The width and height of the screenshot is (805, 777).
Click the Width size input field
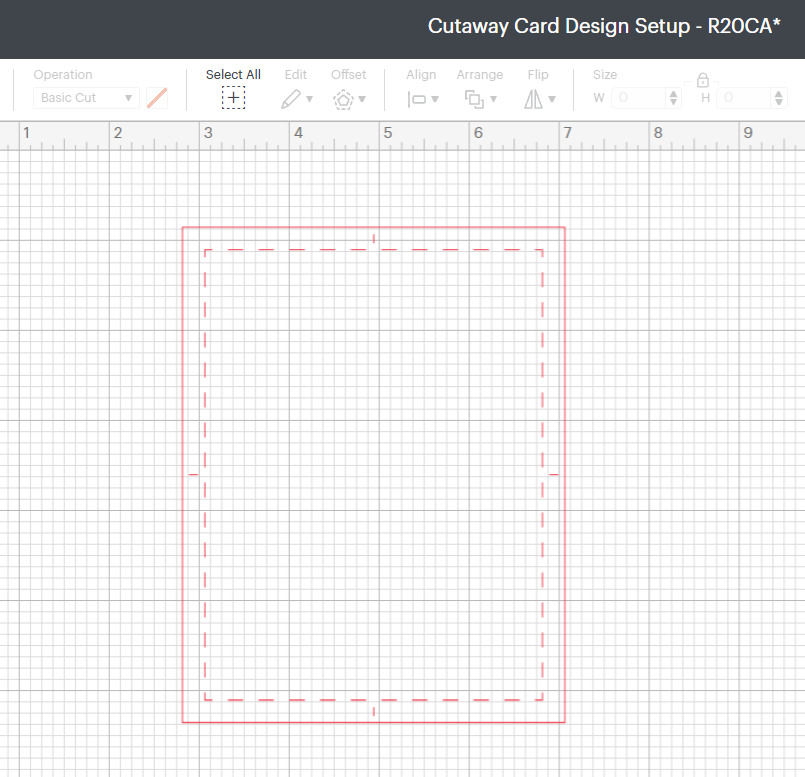tap(638, 98)
